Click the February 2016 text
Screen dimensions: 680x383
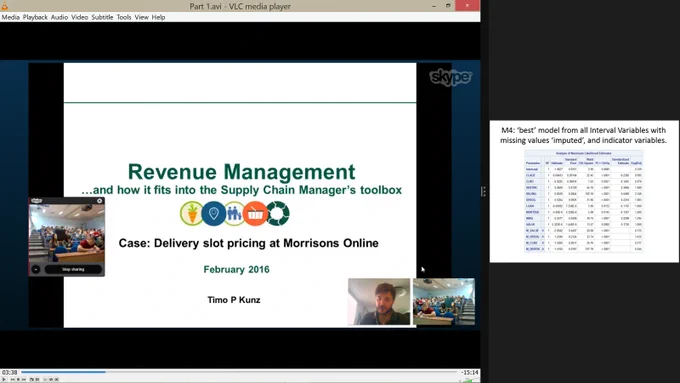[x=236, y=269]
